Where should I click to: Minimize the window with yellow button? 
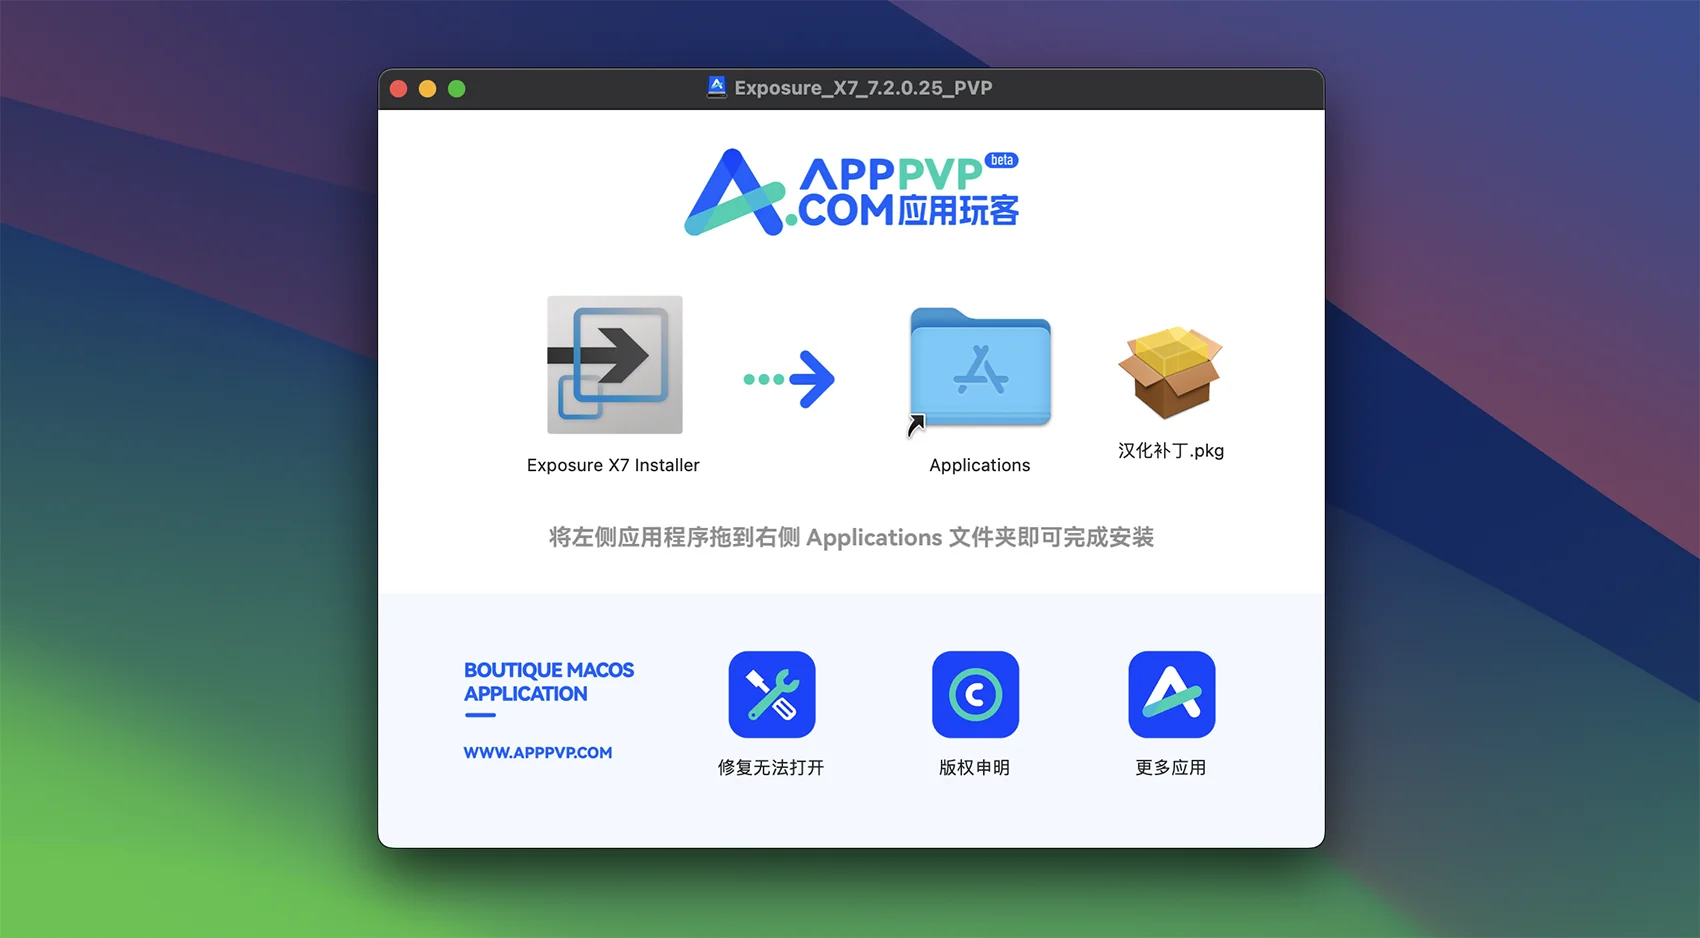click(x=427, y=89)
